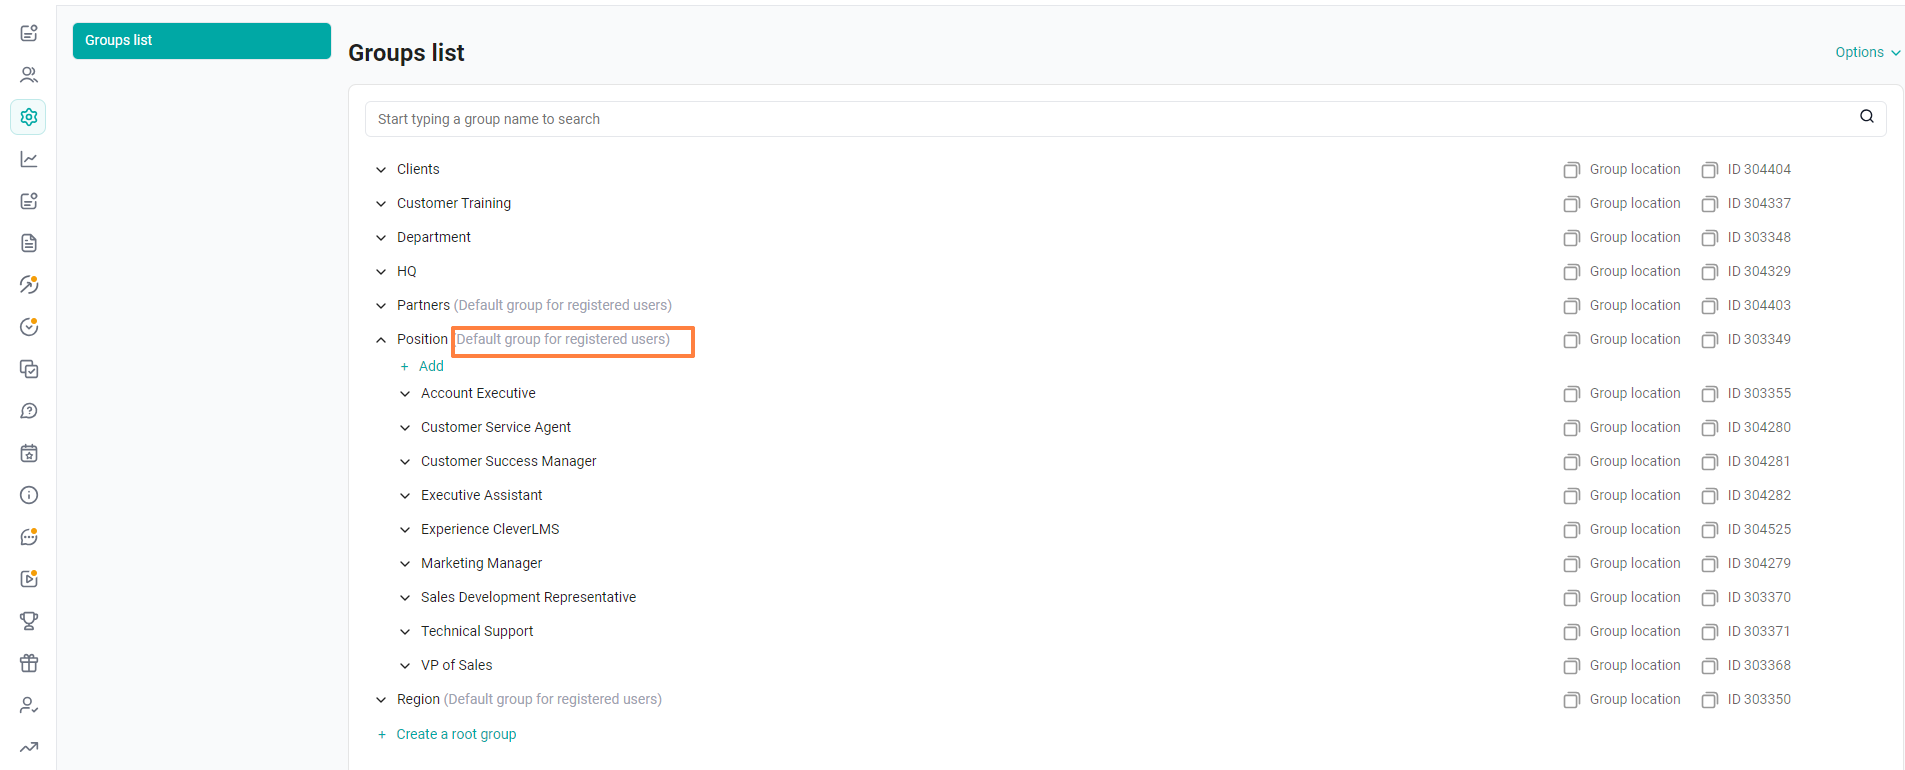Open the calendar star events icon
The height and width of the screenshot is (770, 1905).
tap(29, 453)
